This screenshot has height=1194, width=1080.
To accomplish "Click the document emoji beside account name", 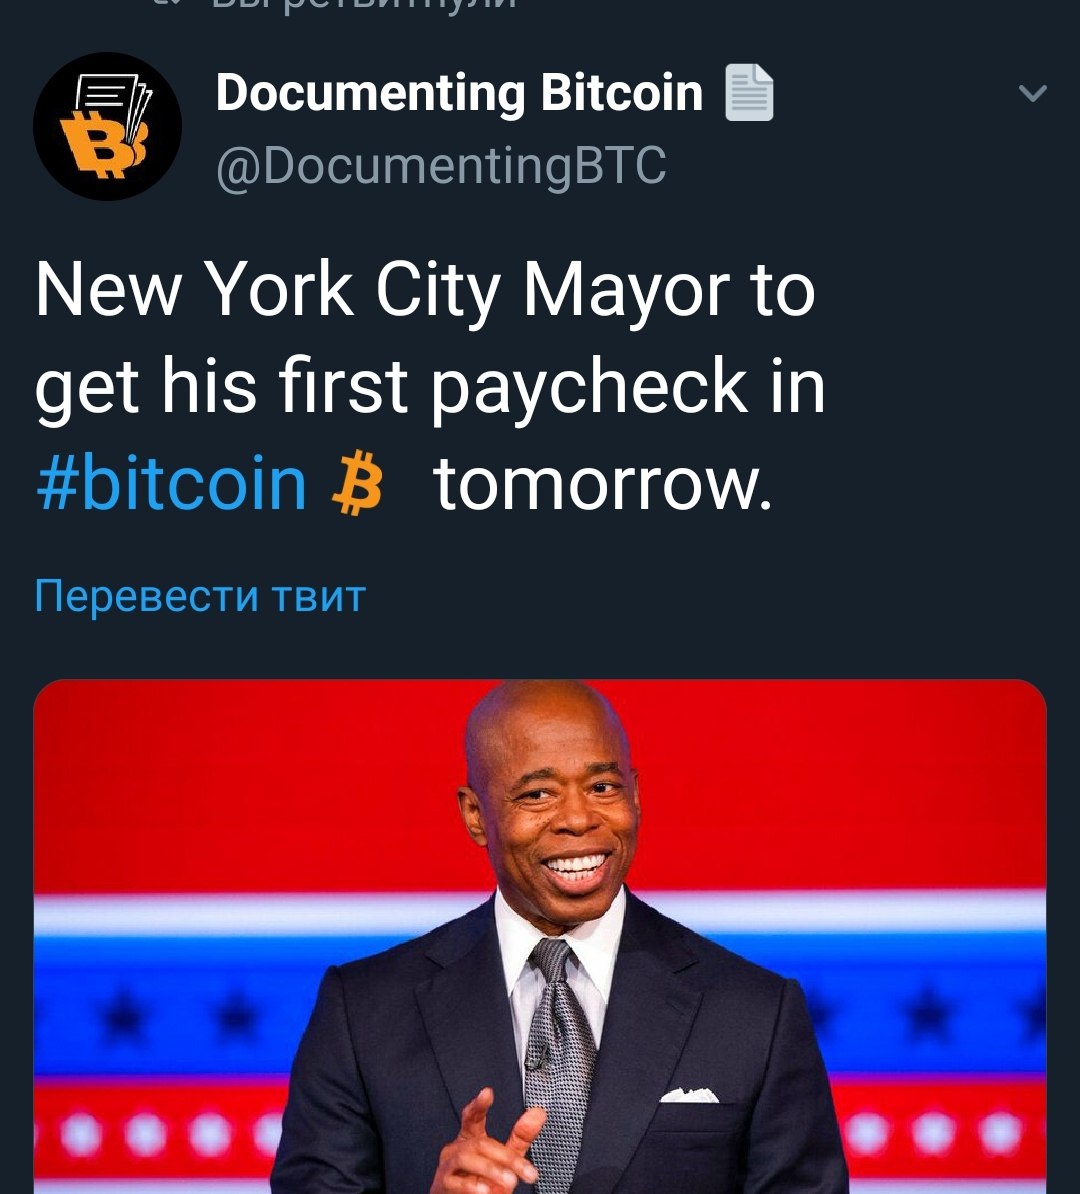I will [x=749, y=93].
